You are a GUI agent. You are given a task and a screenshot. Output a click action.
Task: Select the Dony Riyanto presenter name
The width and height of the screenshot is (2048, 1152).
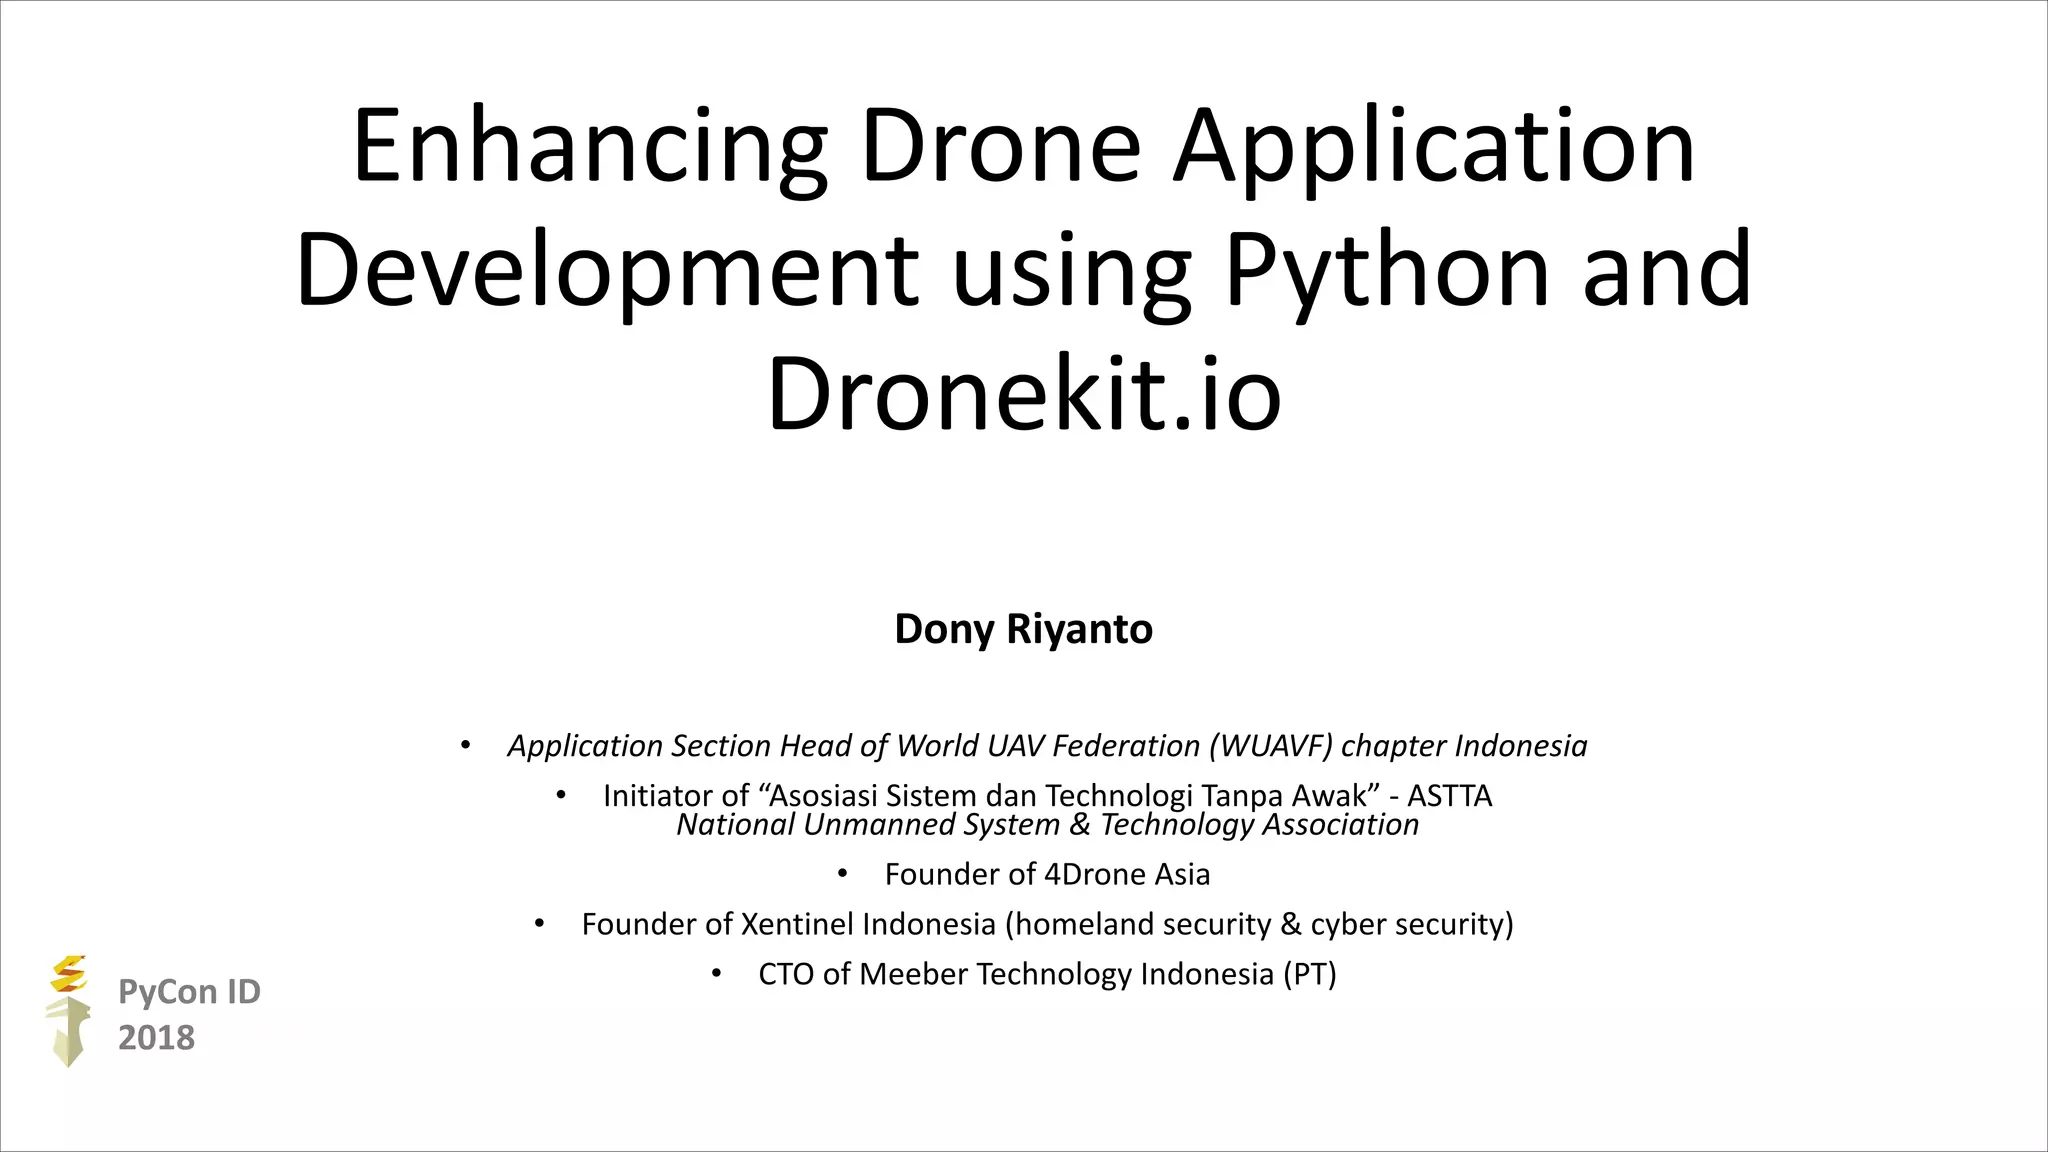[1023, 629]
